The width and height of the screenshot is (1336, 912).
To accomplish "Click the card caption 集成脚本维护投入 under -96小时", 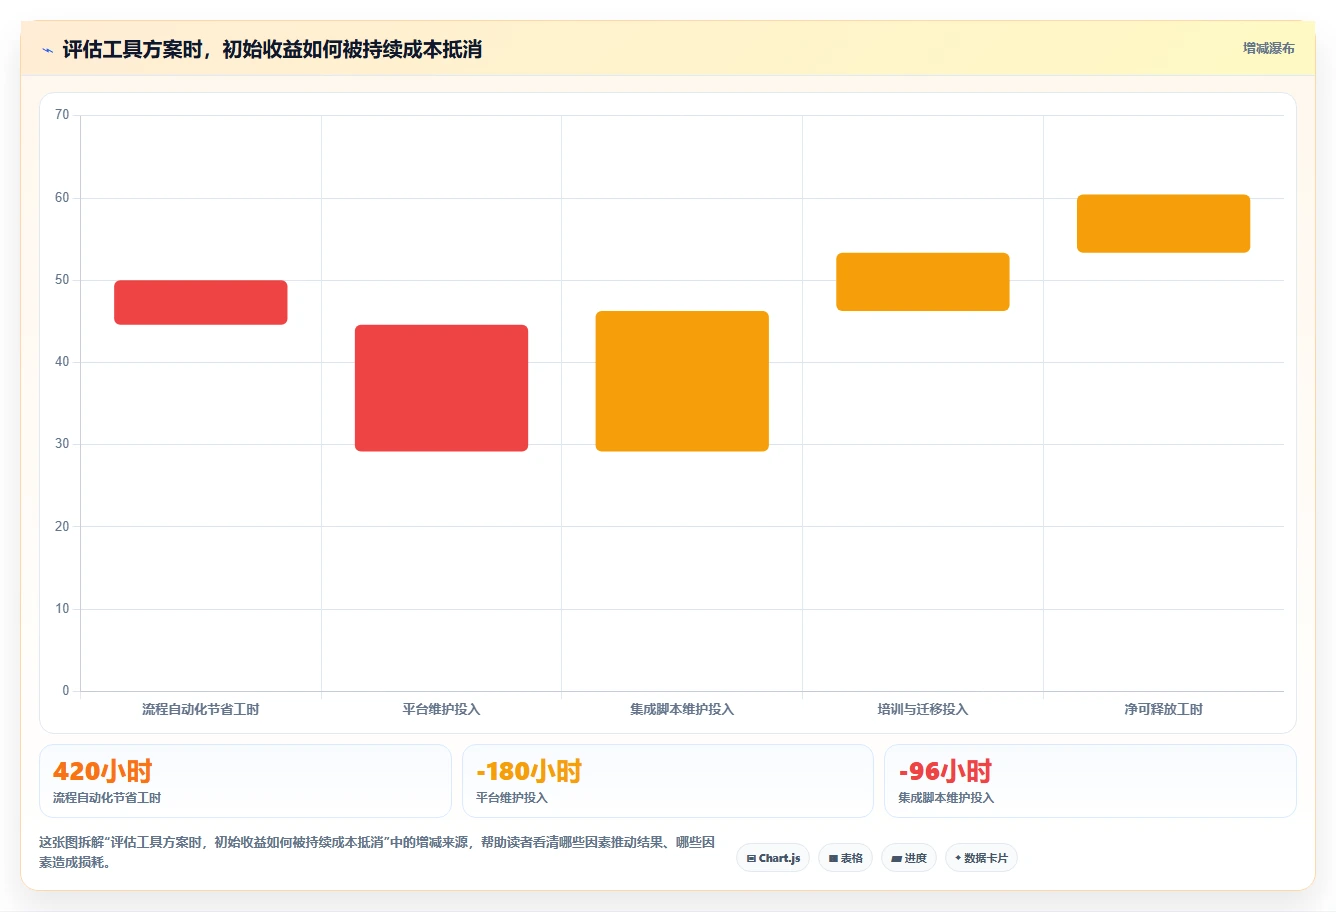I will click(946, 798).
